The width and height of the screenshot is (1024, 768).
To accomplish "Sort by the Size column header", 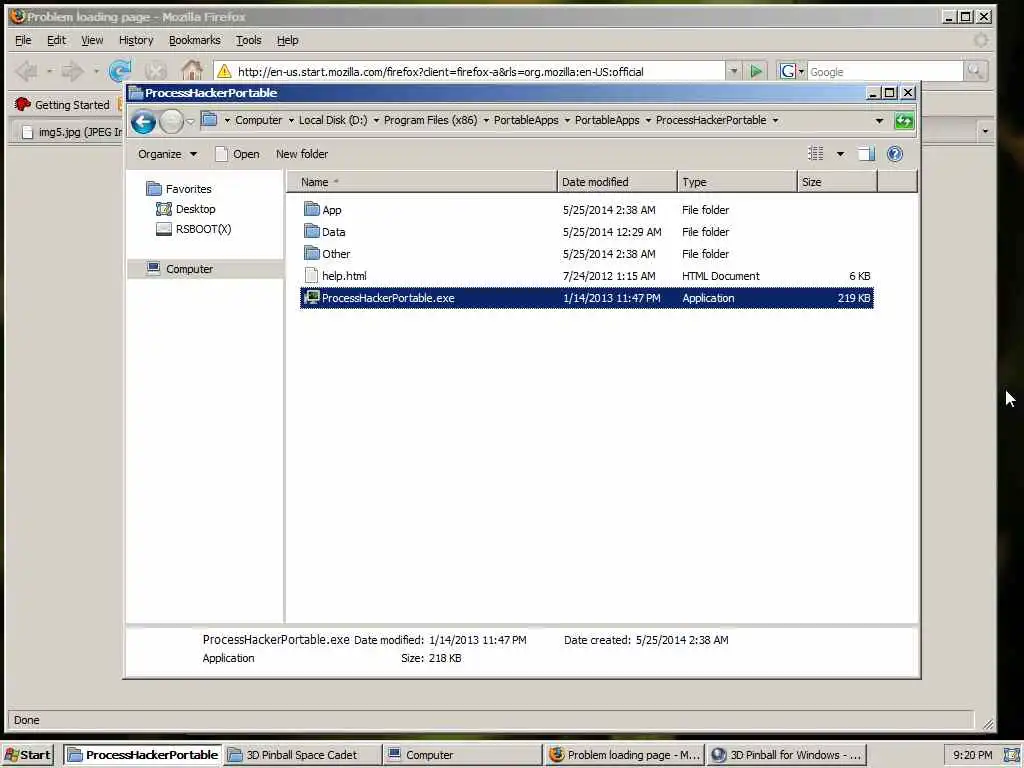I will [x=837, y=182].
